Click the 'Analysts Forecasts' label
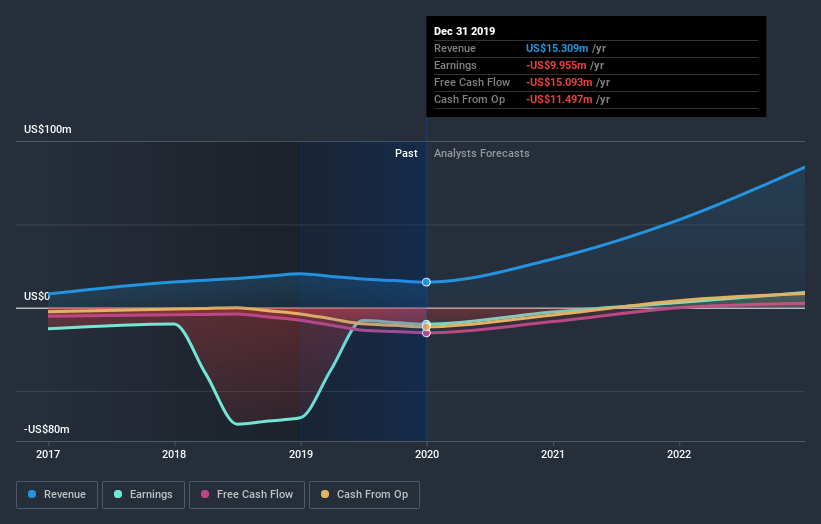The image size is (821, 524). click(481, 153)
